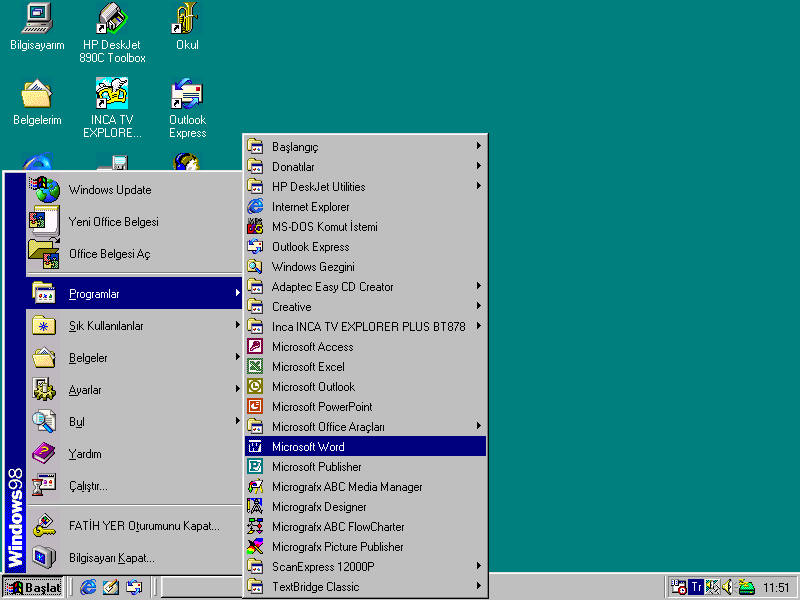
Task: Choose Yeni Office Belgesi in Start menu
Action: pyautogui.click(x=134, y=221)
